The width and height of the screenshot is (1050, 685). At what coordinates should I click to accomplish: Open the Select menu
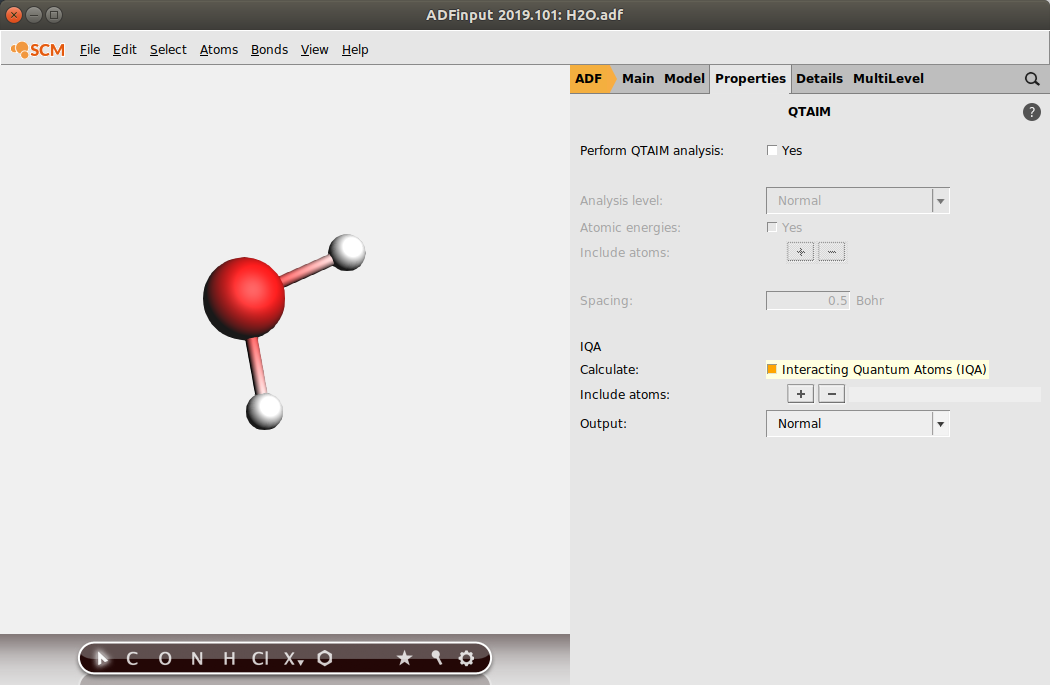[168, 50]
